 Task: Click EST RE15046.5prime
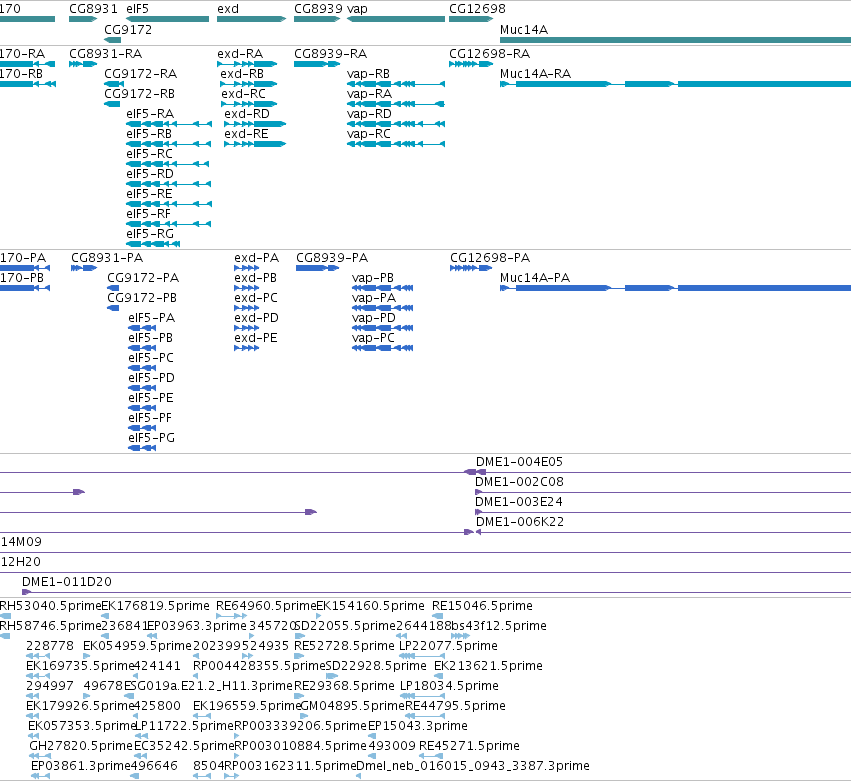point(482,606)
